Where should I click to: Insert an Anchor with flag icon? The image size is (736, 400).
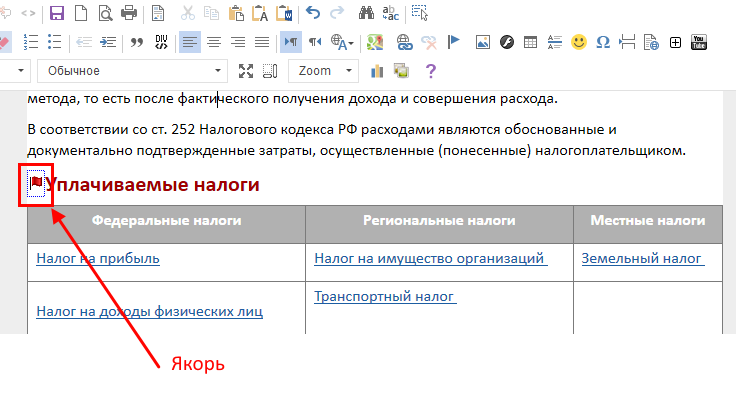(x=453, y=42)
